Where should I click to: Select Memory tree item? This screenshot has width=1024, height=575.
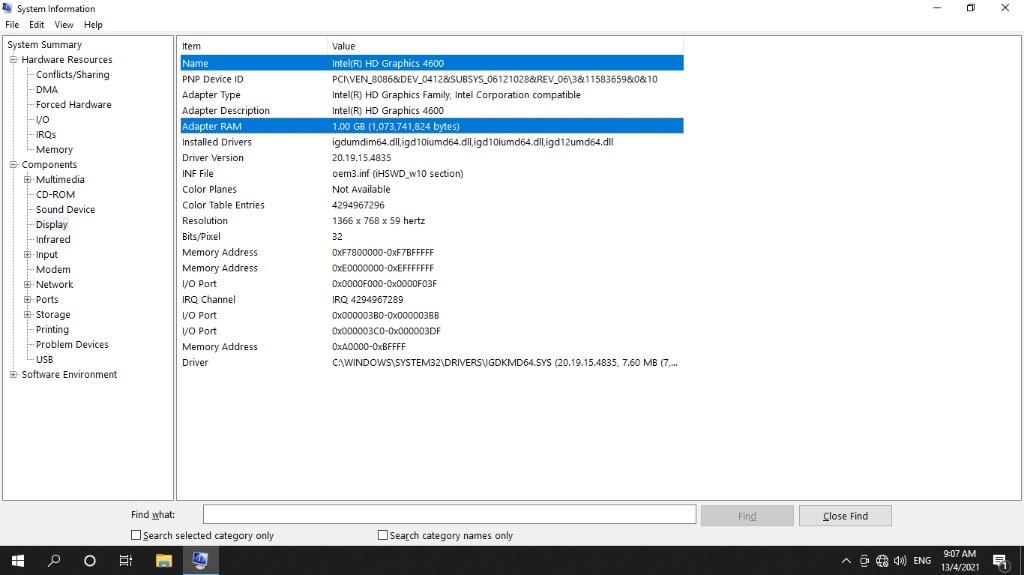coord(54,150)
